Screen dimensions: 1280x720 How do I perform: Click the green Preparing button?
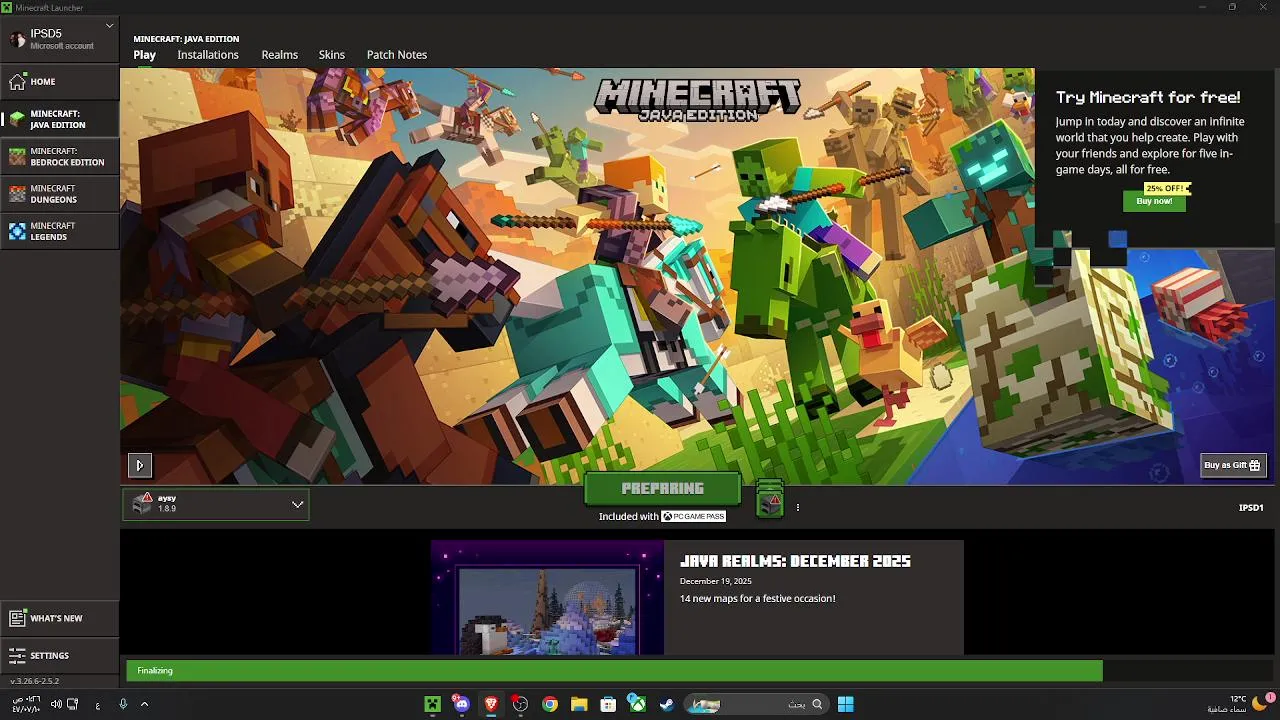[663, 489]
